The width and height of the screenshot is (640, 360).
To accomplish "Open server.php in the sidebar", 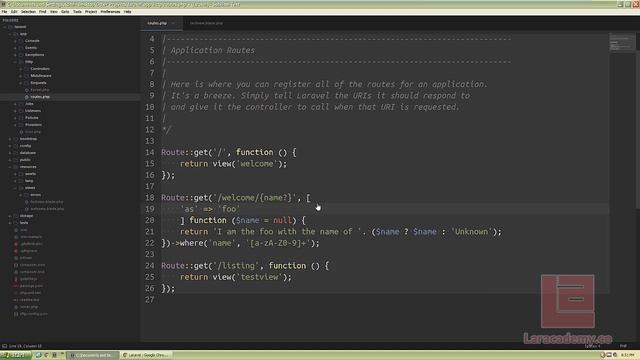I will point(29,307).
